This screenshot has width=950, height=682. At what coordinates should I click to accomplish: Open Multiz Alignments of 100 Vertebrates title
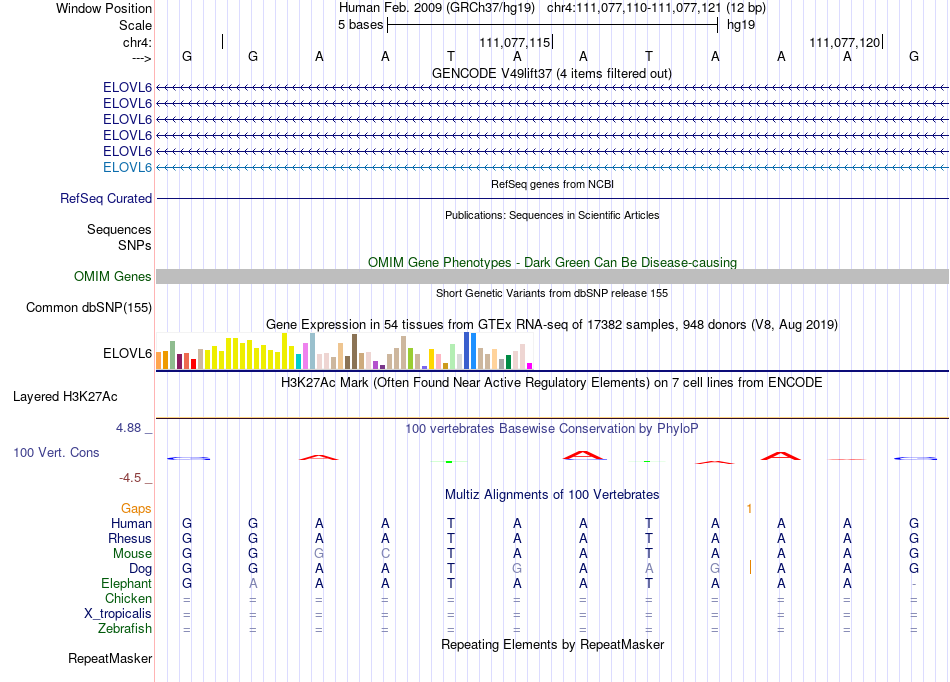coord(552,495)
